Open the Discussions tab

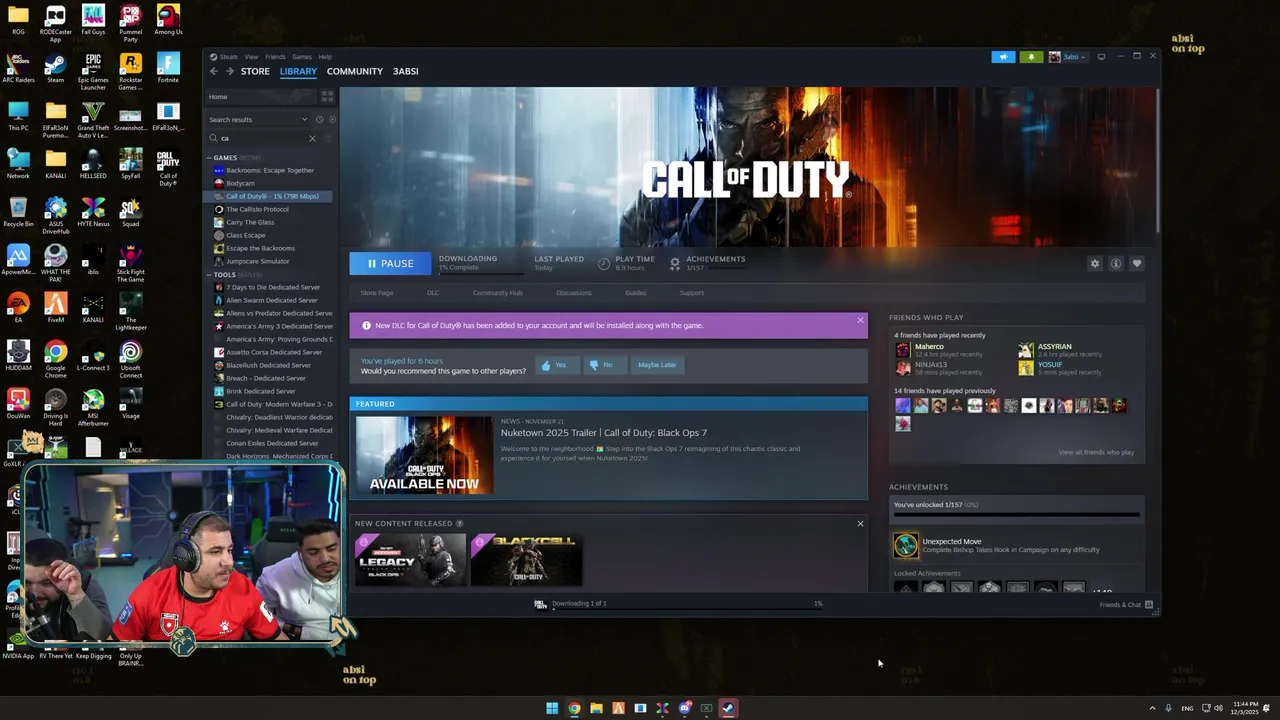click(x=574, y=293)
